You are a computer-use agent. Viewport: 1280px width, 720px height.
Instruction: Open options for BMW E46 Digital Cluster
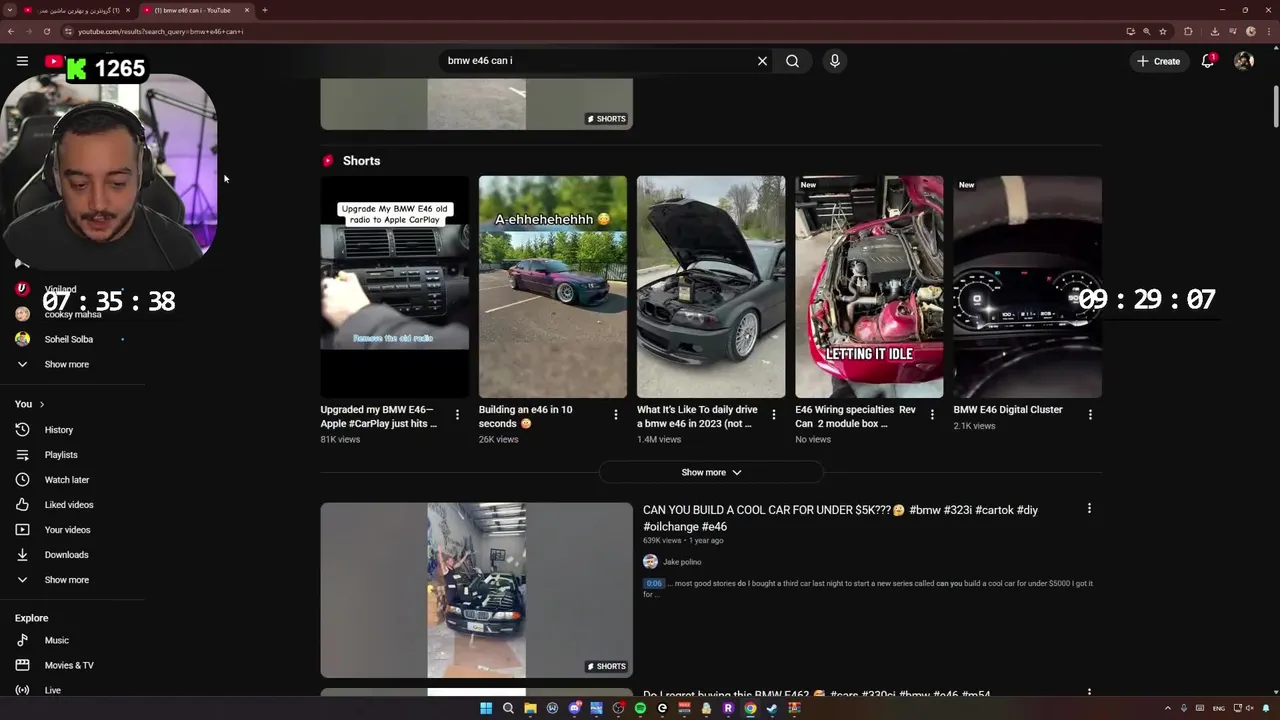pos(1090,415)
